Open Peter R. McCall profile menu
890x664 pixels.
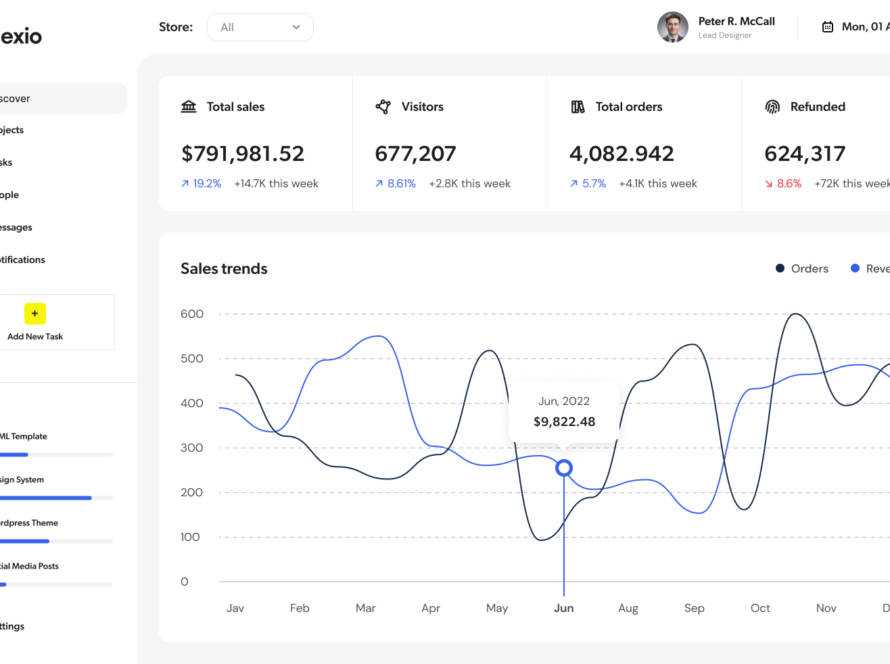click(x=736, y=27)
